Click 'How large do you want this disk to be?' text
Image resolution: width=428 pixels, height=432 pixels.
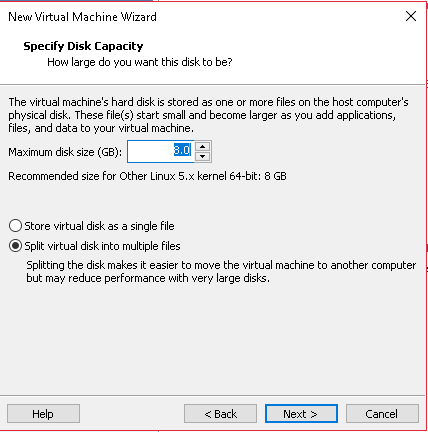click(x=140, y=62)
